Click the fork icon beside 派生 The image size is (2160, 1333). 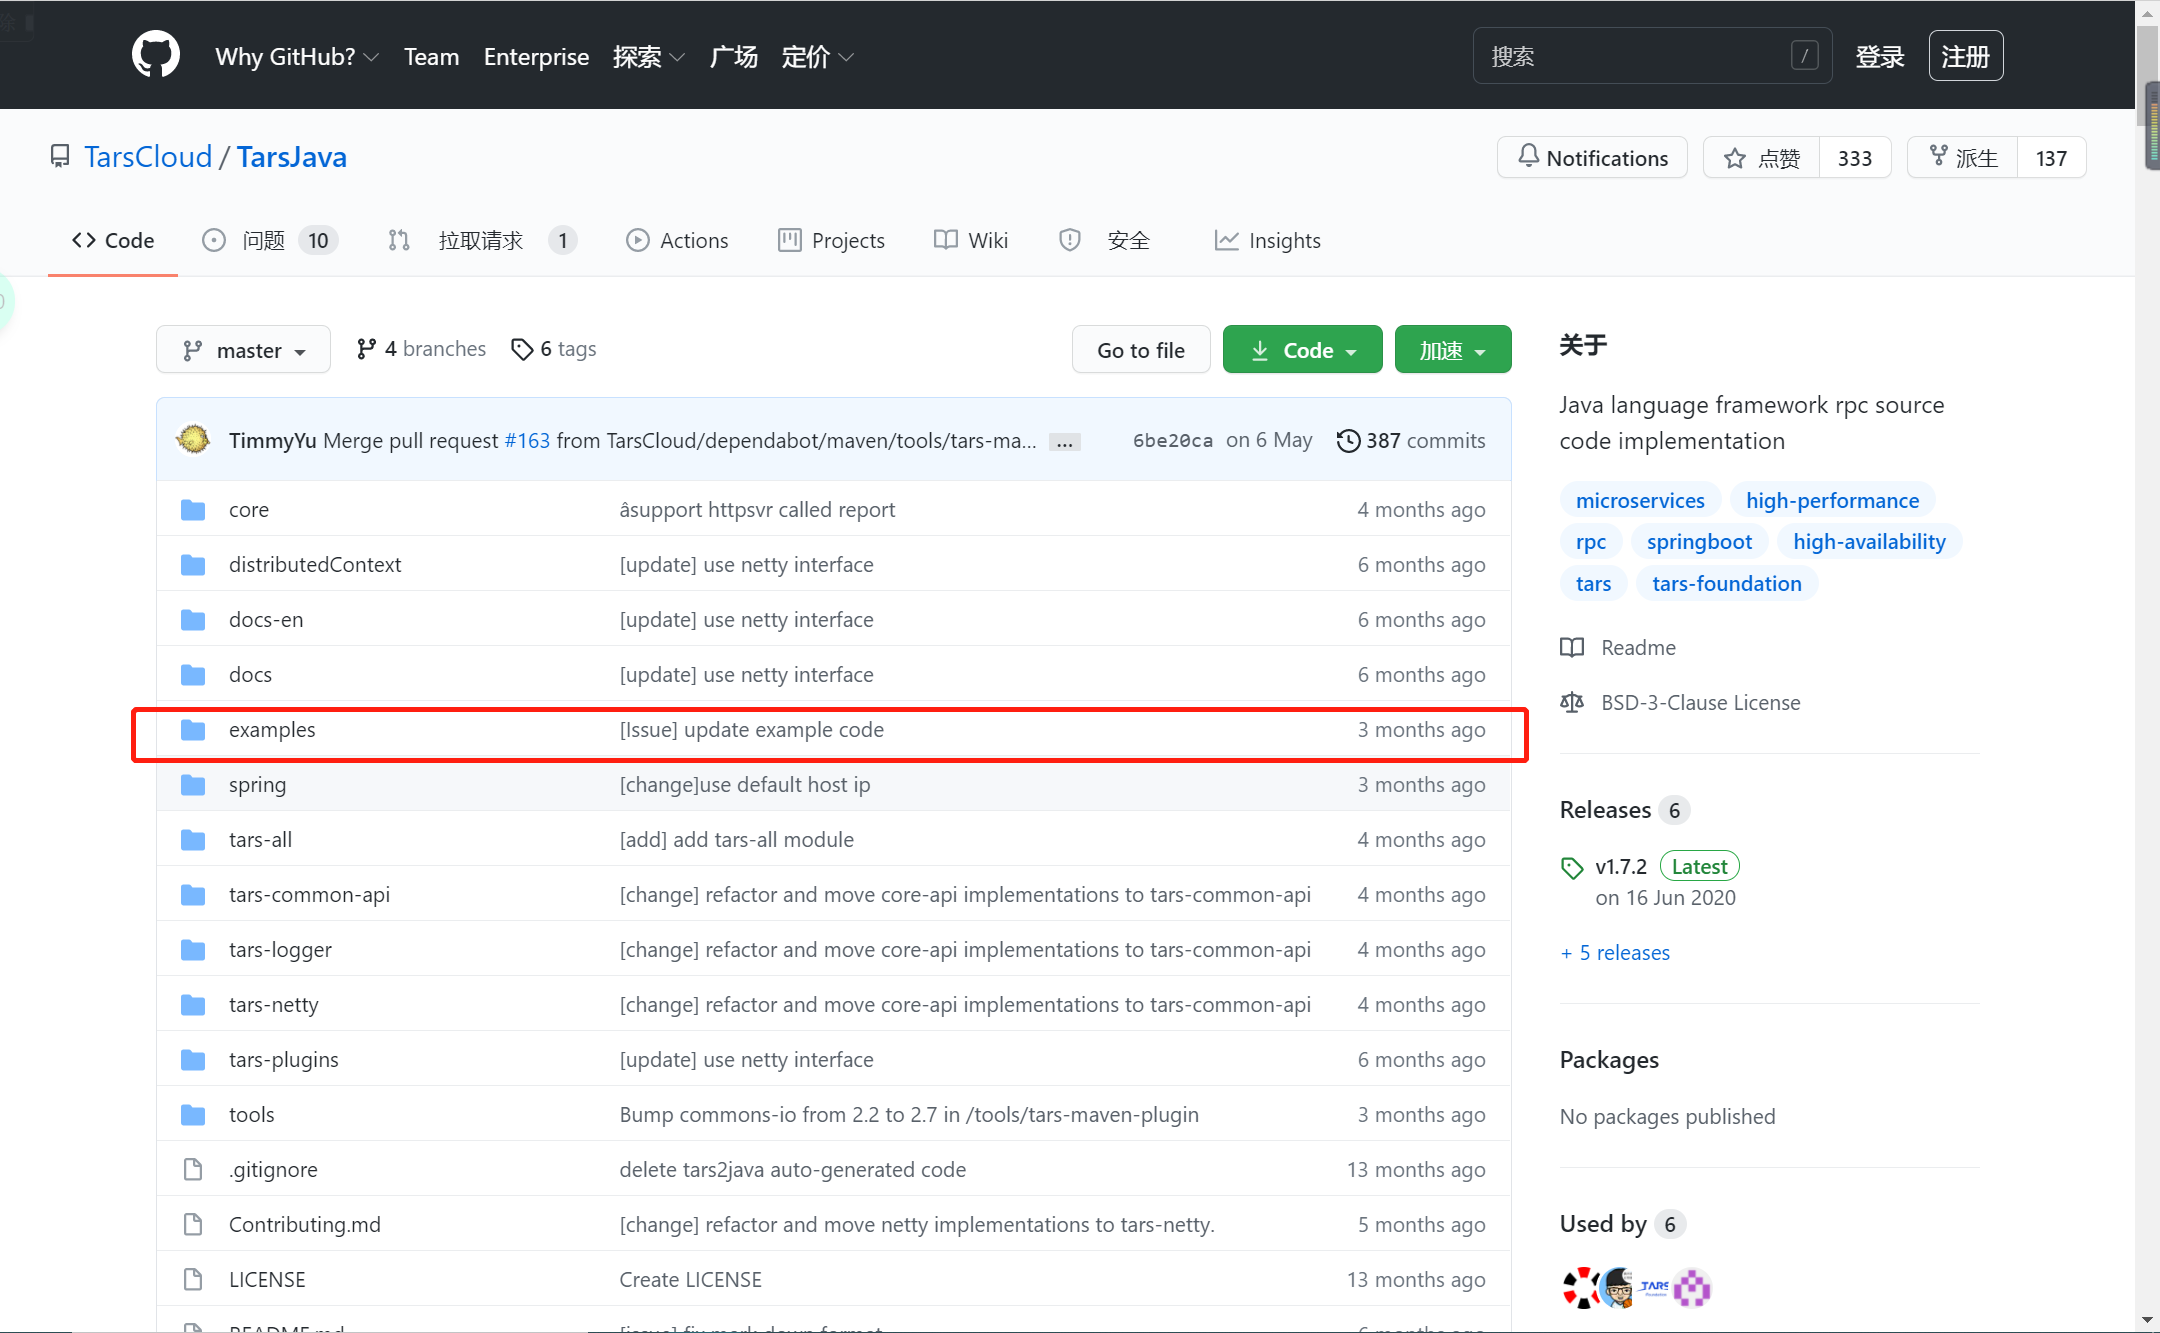pos(1939,156)
